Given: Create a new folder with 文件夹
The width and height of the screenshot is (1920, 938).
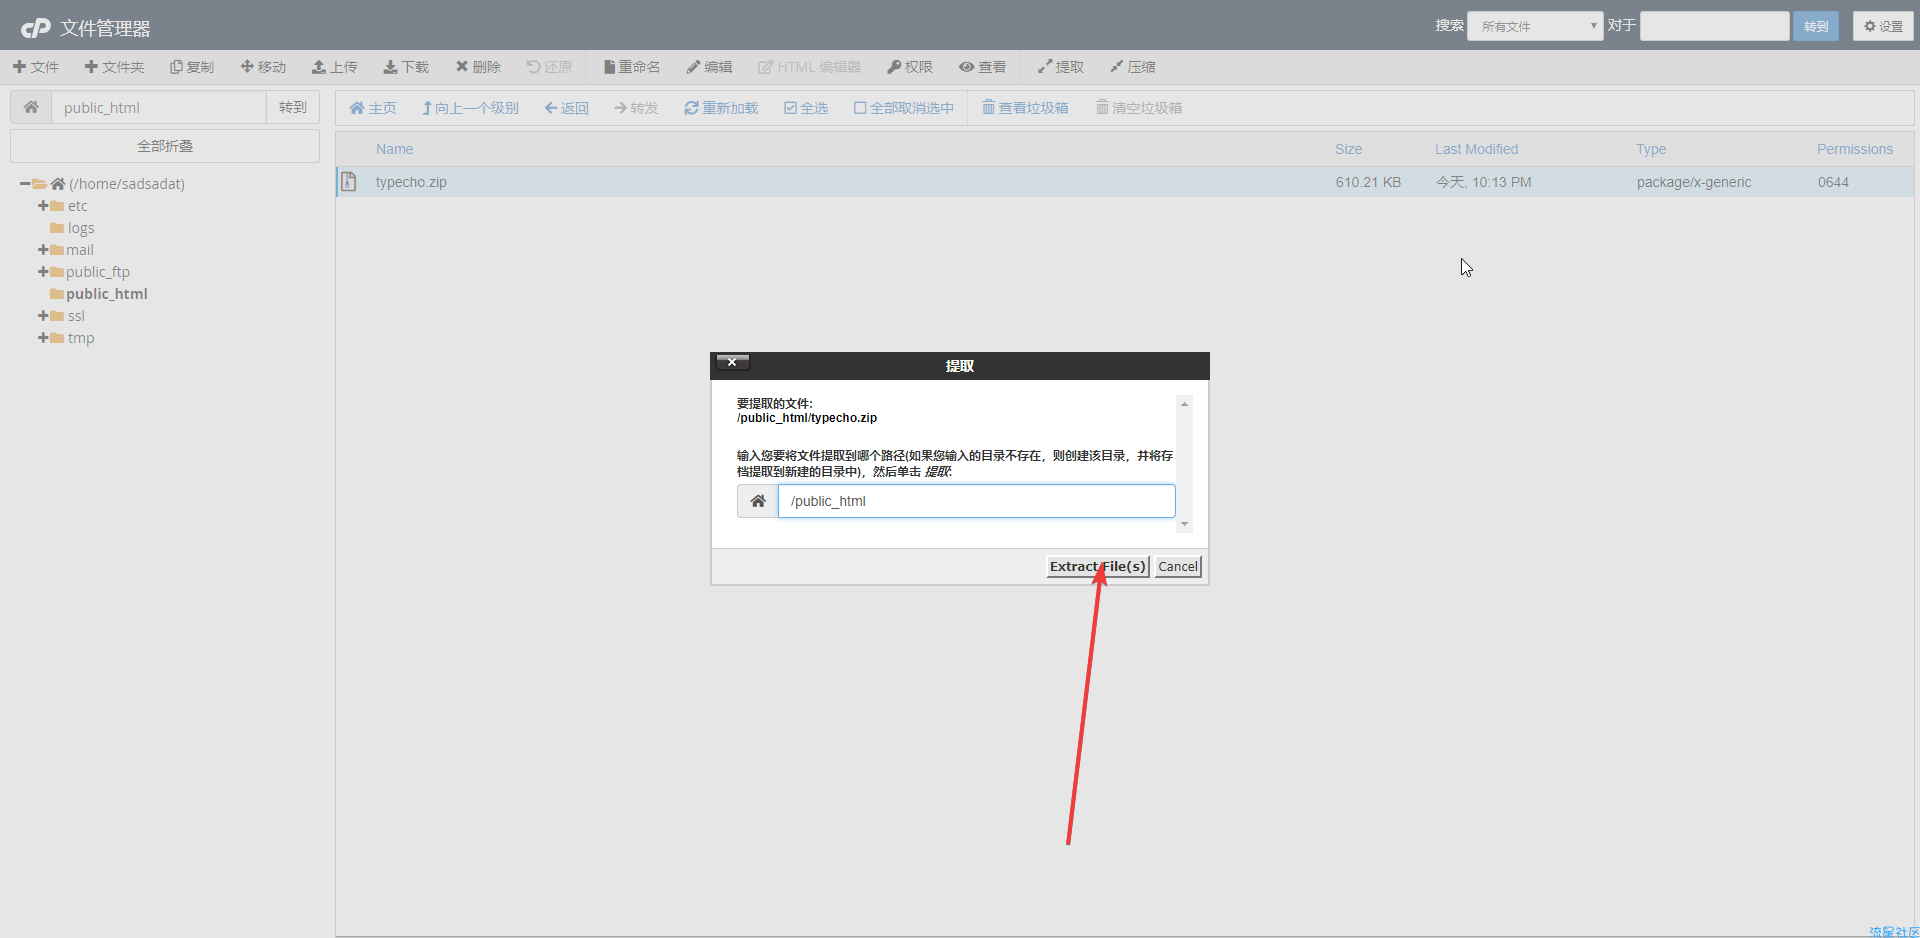Looking at the screenshot, I should coord(115,67).
